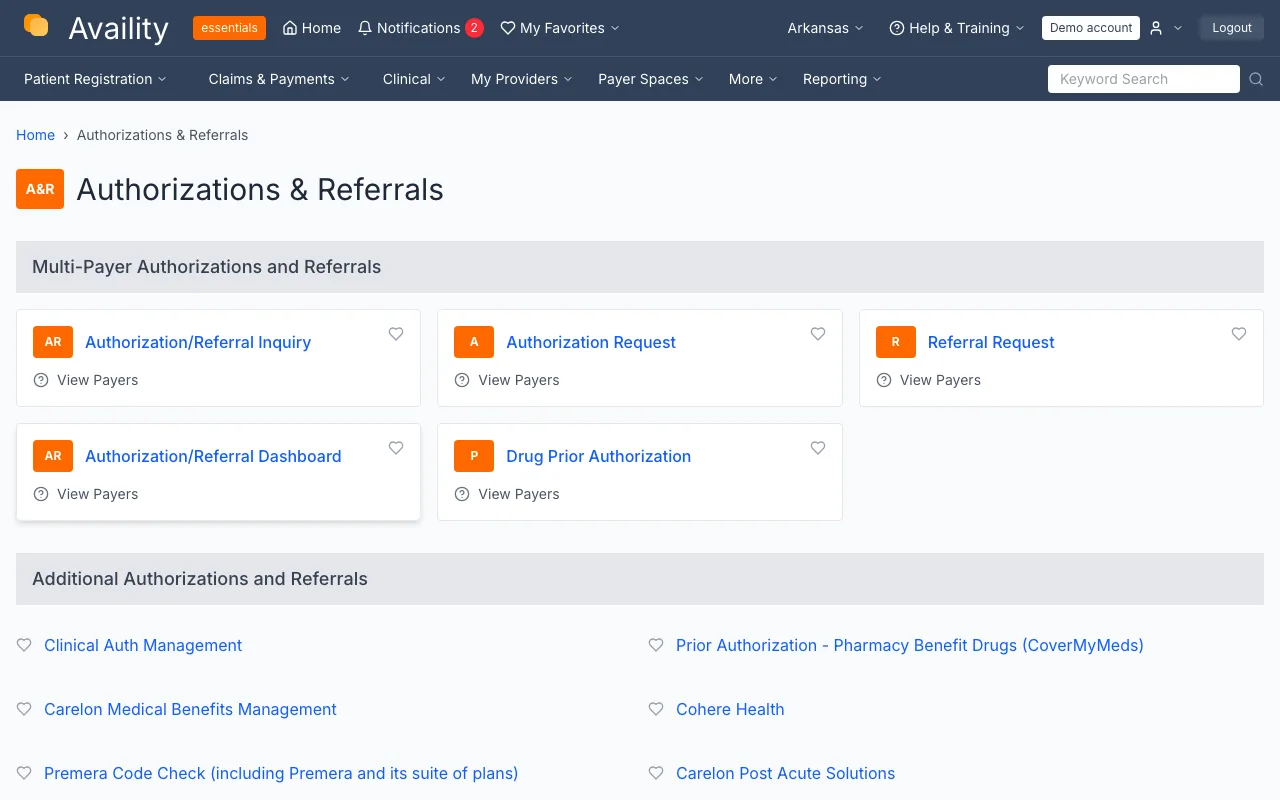Open the Claims & Payments menu
The image size is (1280, 800).
279,79
